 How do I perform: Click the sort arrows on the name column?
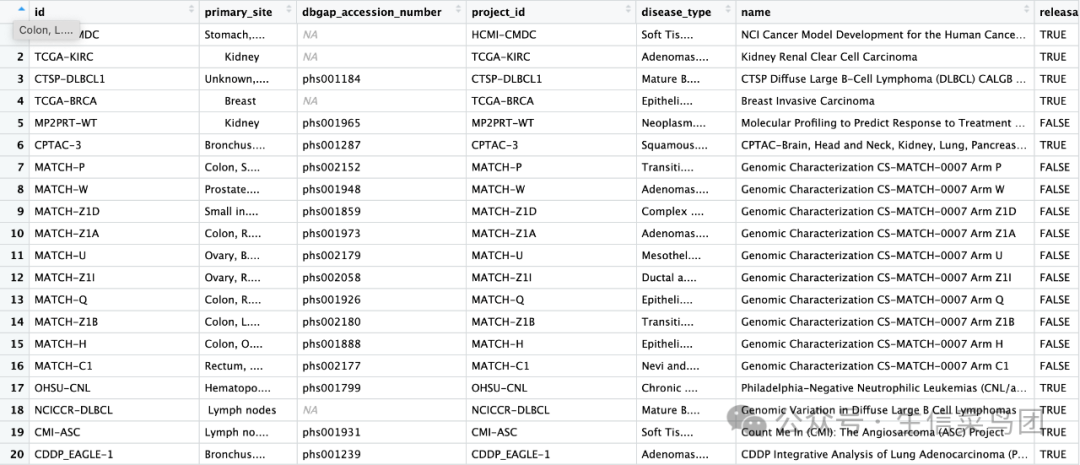click(x=1027, y=11)
